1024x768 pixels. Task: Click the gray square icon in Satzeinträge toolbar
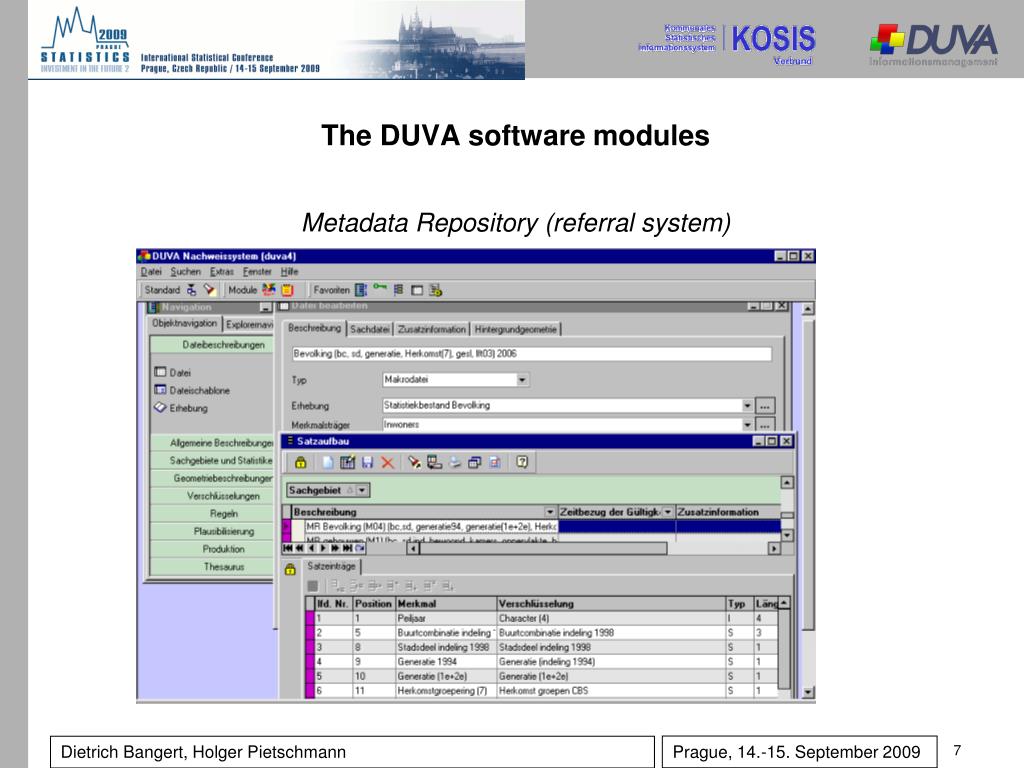pyautogui.click(x=313, y=586)
